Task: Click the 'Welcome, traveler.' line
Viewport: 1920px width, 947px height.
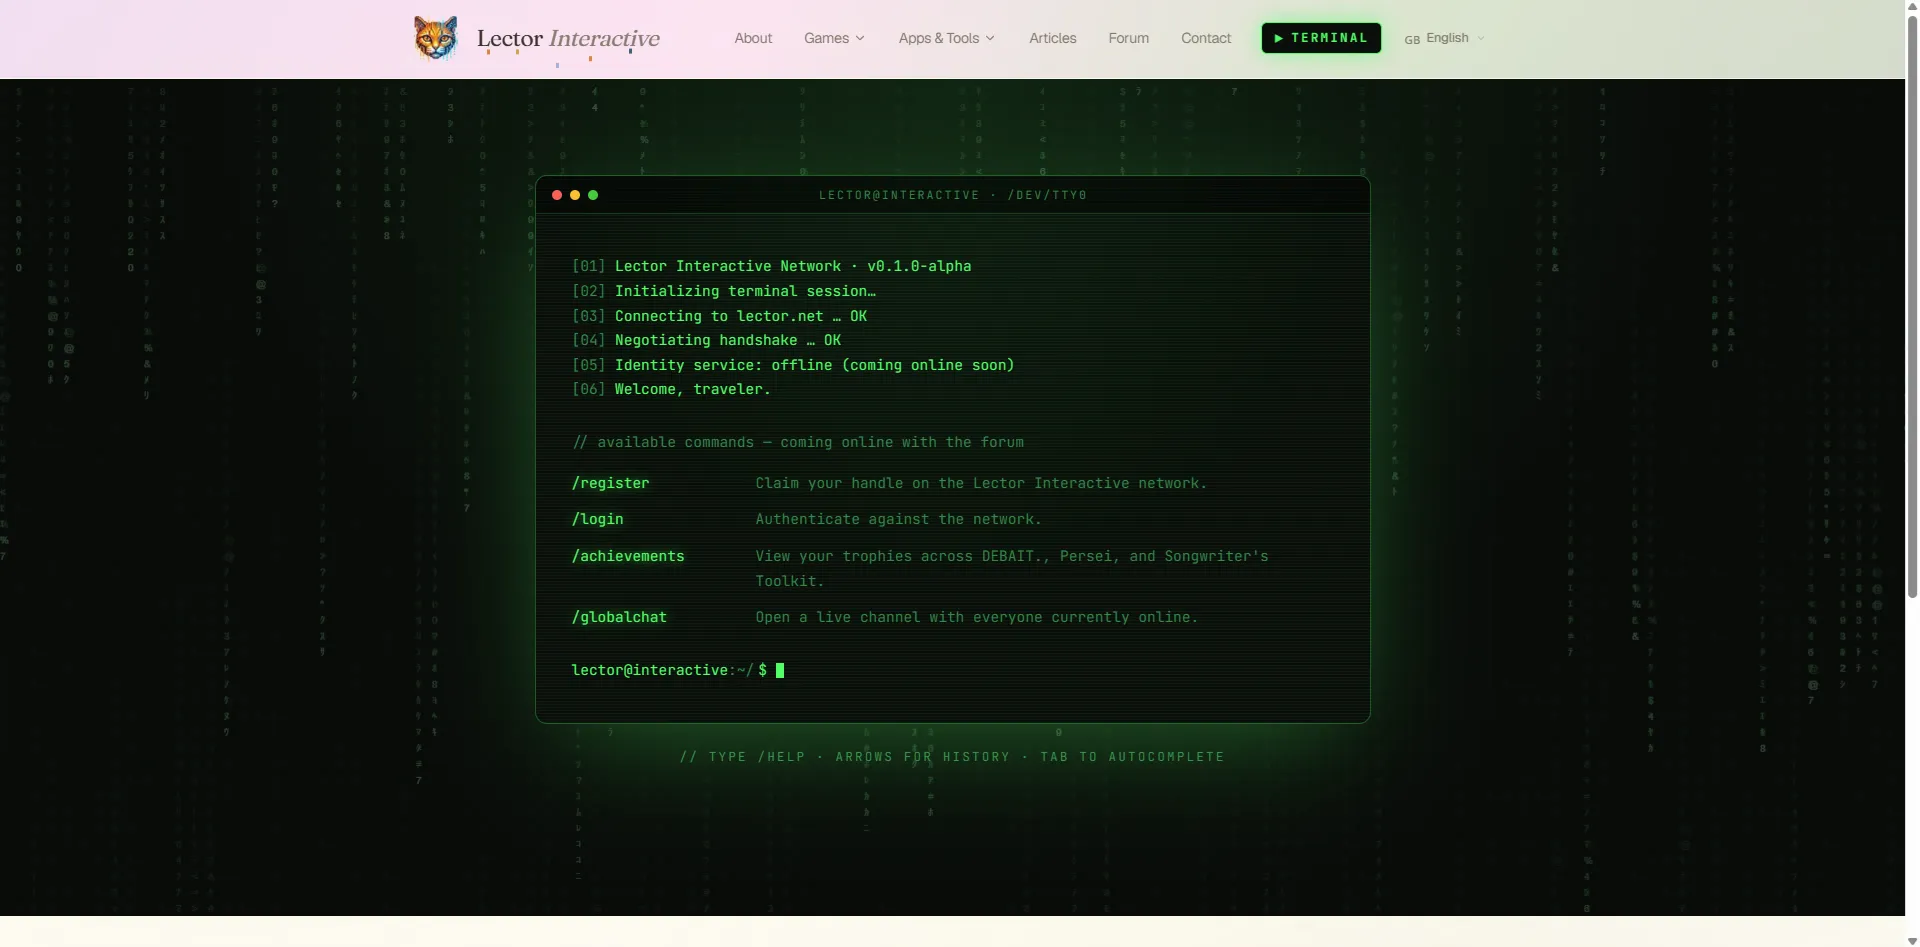Action: coord(692,389)
